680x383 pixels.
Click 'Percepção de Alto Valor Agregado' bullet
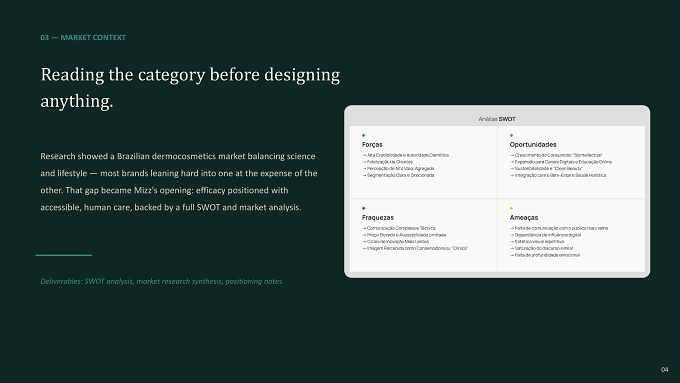398,168
